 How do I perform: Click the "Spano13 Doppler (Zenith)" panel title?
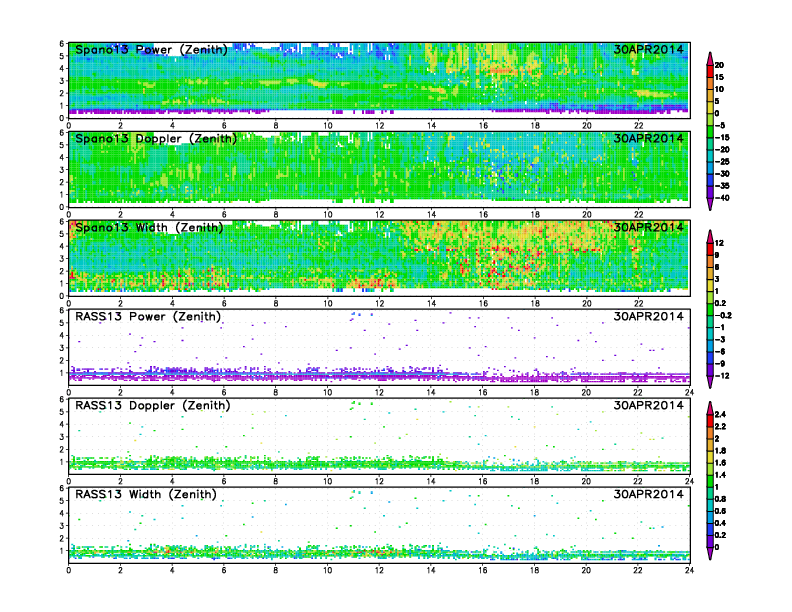point(156,139)
